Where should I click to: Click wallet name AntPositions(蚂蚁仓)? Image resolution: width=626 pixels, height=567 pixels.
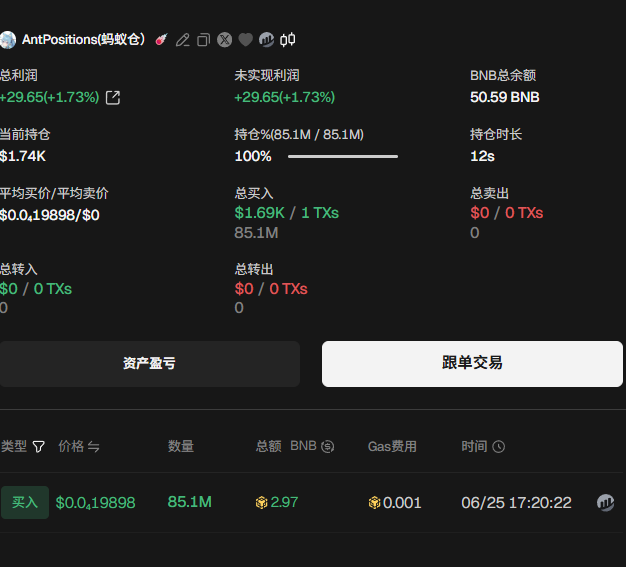[83, 40]
